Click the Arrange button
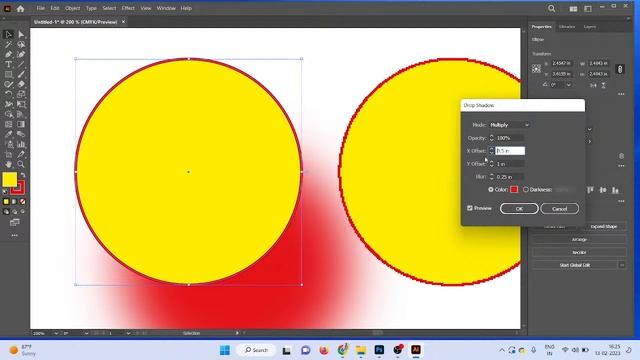 pyautogui.click(x=579, y=240)
